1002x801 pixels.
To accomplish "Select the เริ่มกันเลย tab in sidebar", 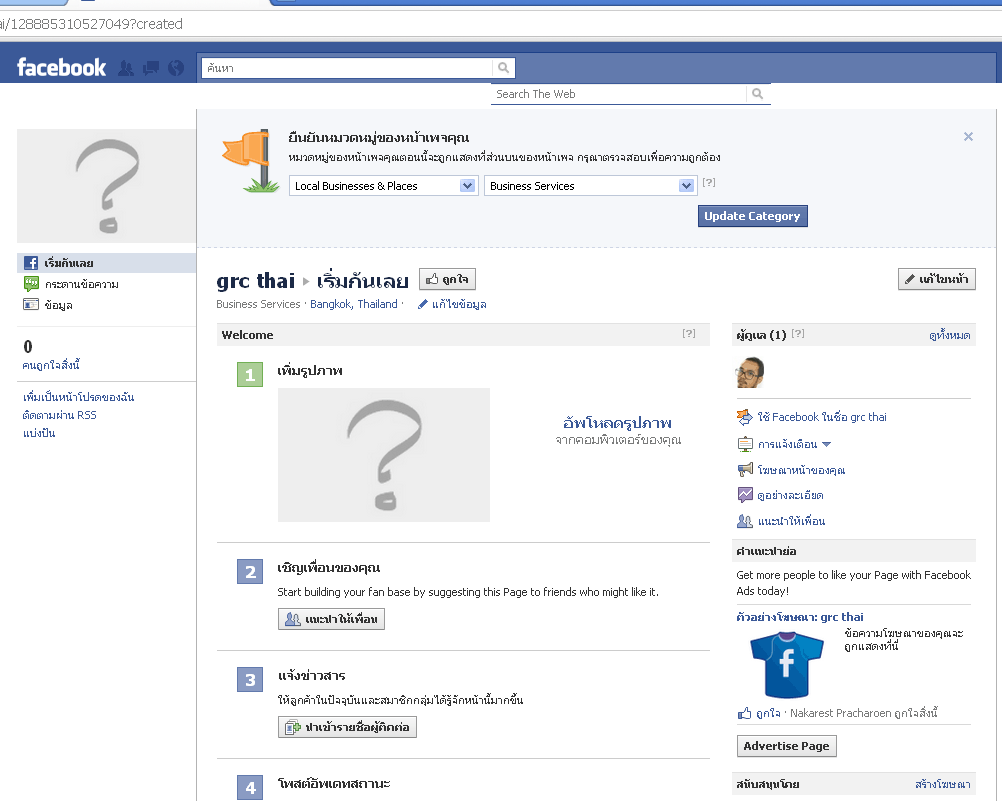I will point(107,263).
